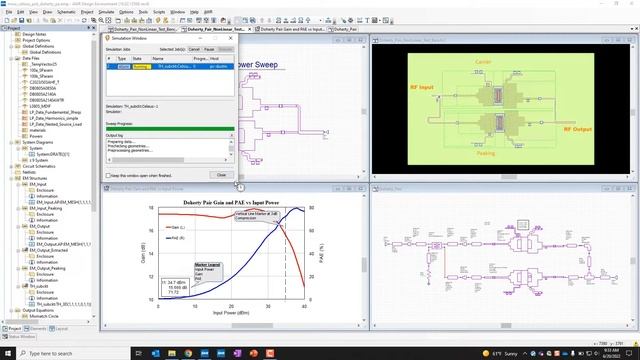Click Type here to search box
The image size is (640, 360).
click(73, 353)
